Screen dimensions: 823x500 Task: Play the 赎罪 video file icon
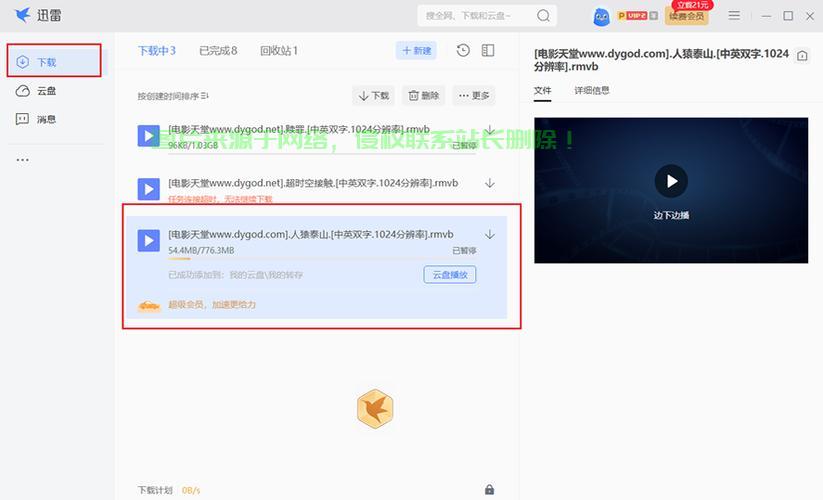149,136
